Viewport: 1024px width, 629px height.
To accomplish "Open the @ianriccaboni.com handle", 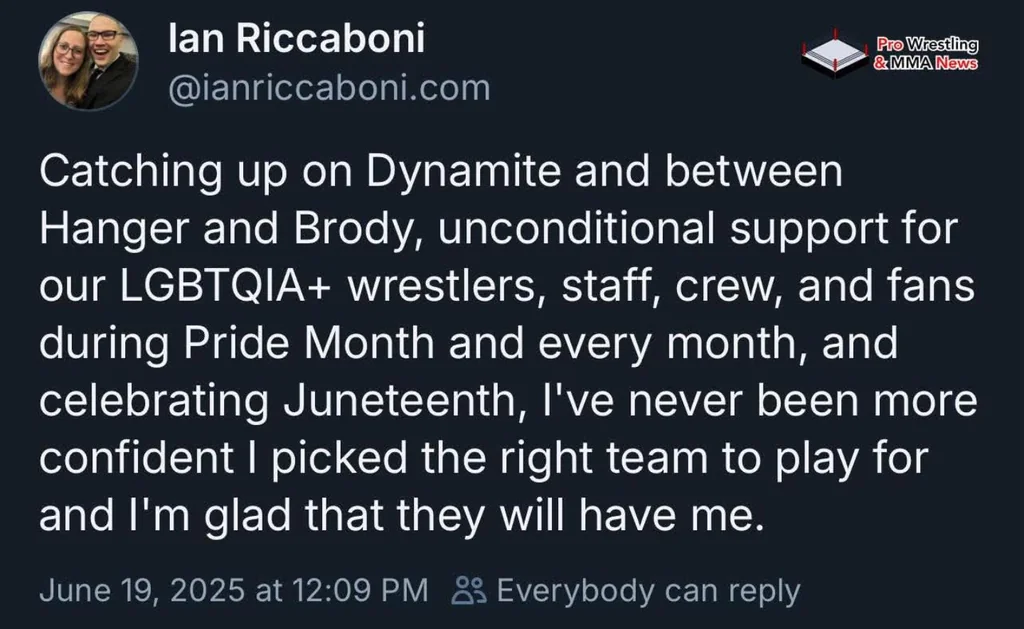I will [x=329, y=88].
